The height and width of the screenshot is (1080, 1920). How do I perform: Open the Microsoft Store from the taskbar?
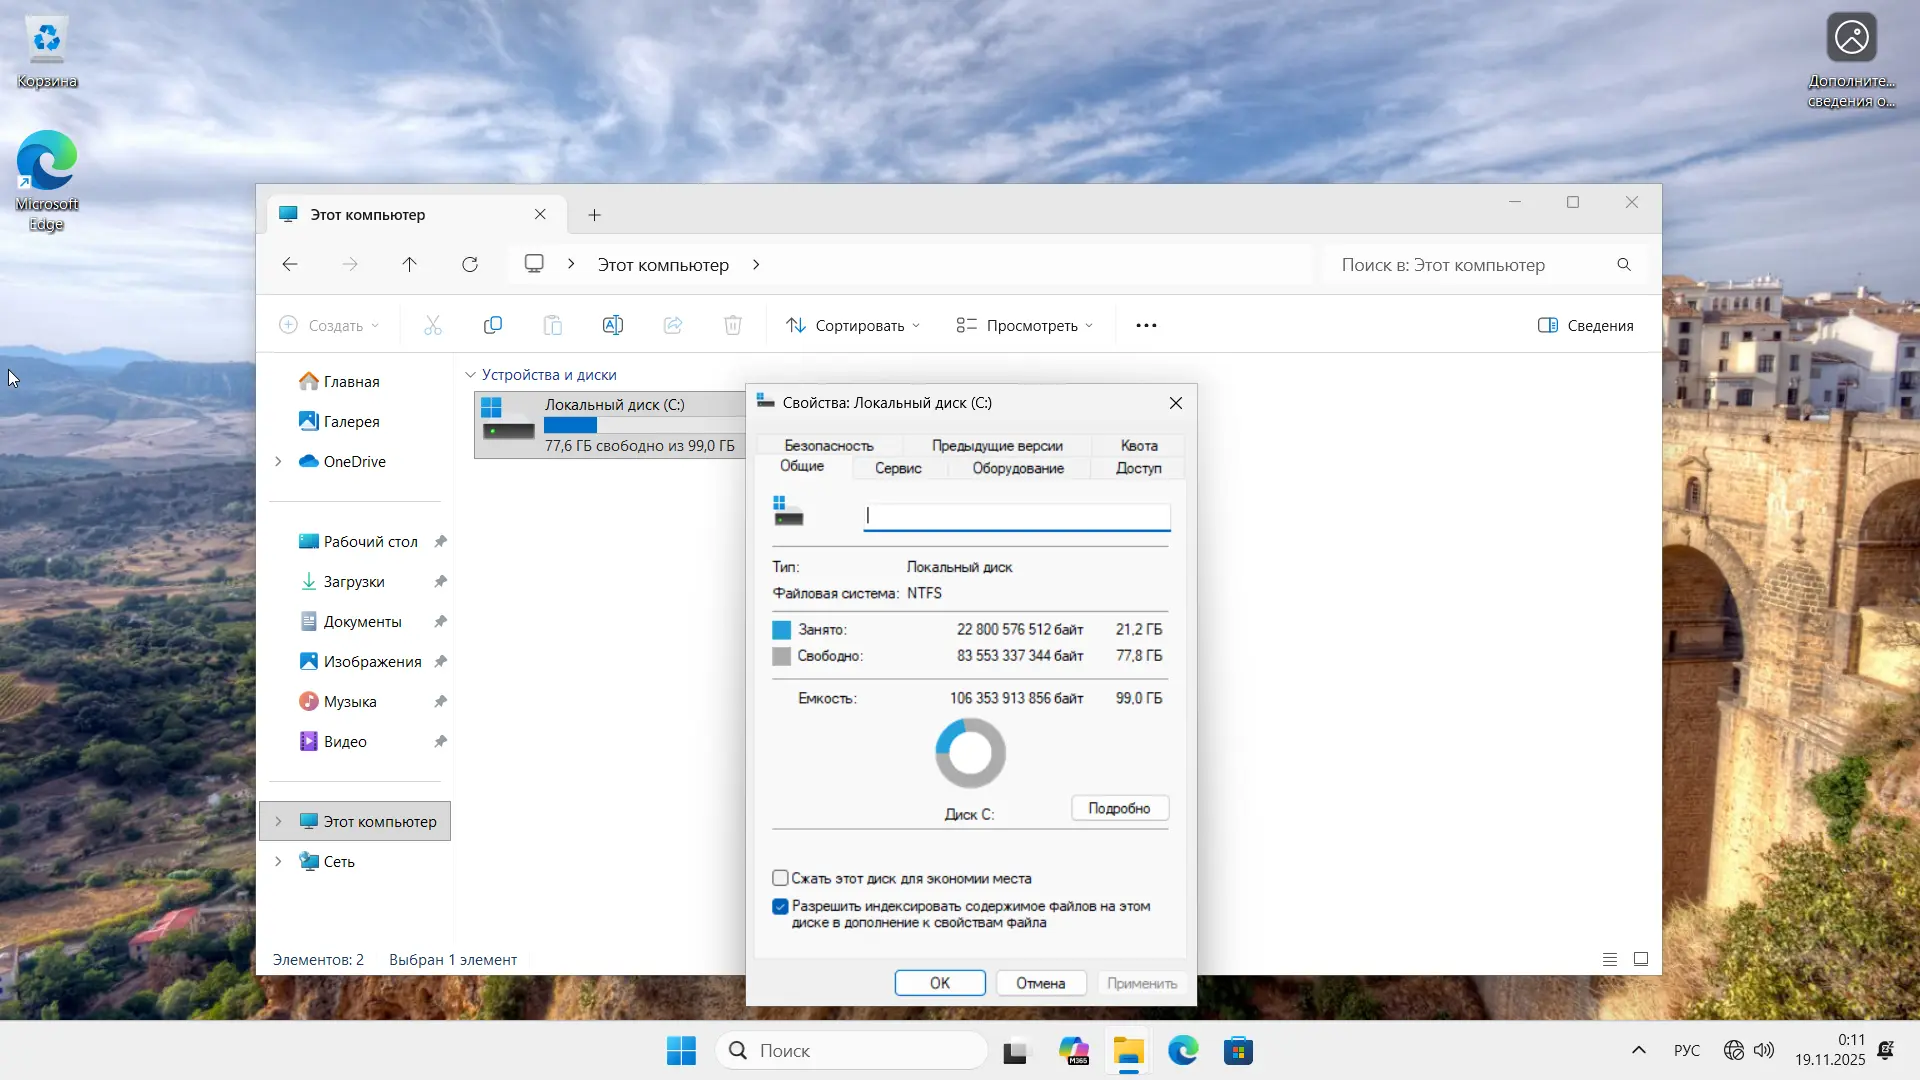pyautogui.click(x=1238, y=1051)
